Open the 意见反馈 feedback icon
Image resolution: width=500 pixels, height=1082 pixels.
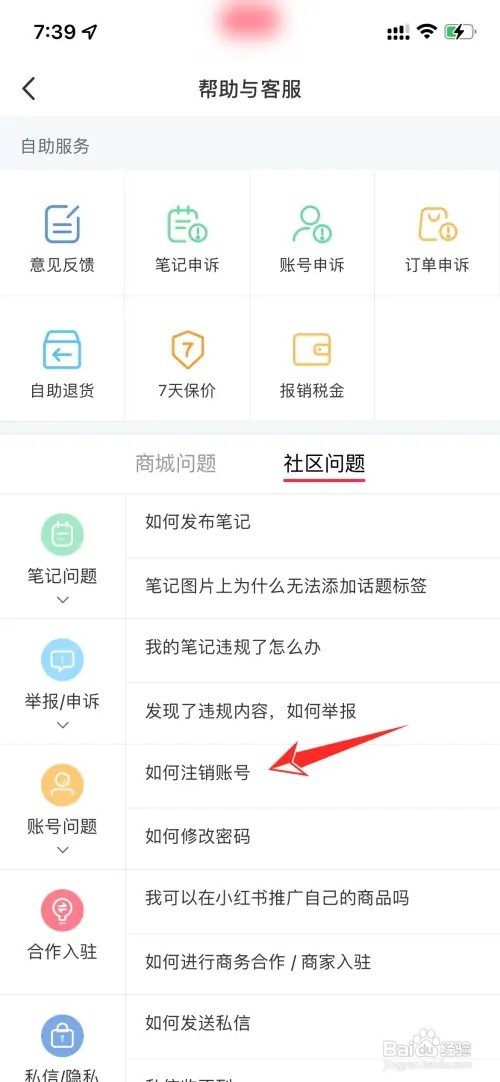[x=62, y=224]
